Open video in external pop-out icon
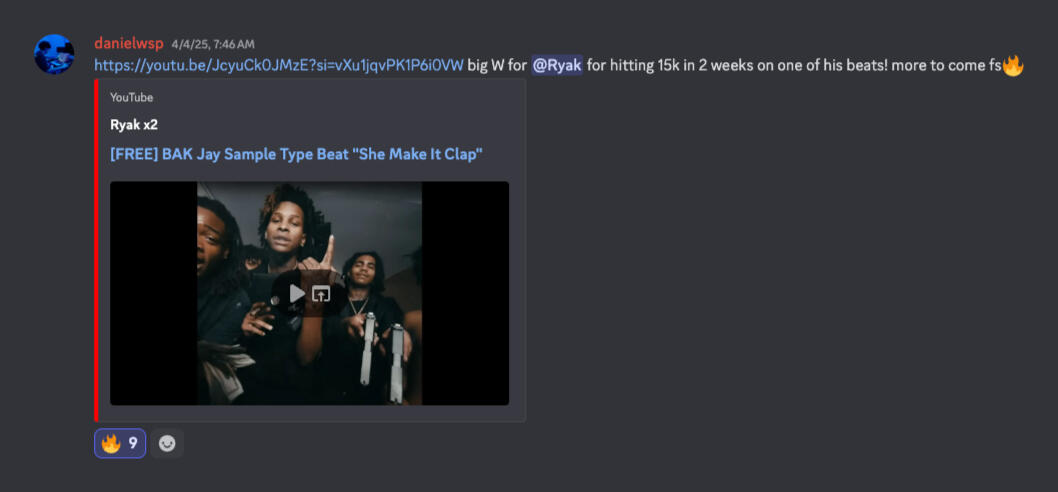This screenshot has height=492, width=1058. tap(321, 294)
